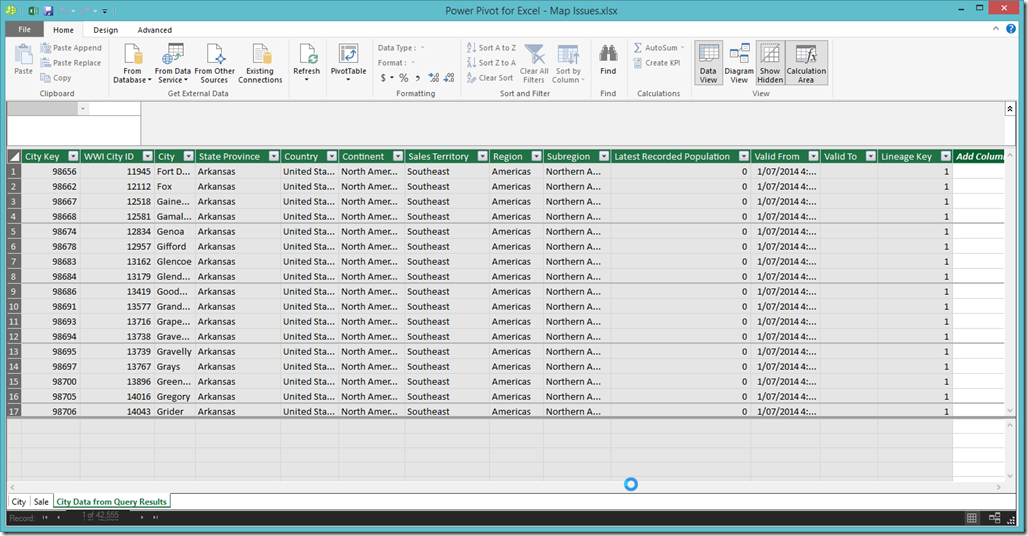The width and height of the screenshot is (1028, 536).
Task: Sort A to Z
Action: (492, 48)
